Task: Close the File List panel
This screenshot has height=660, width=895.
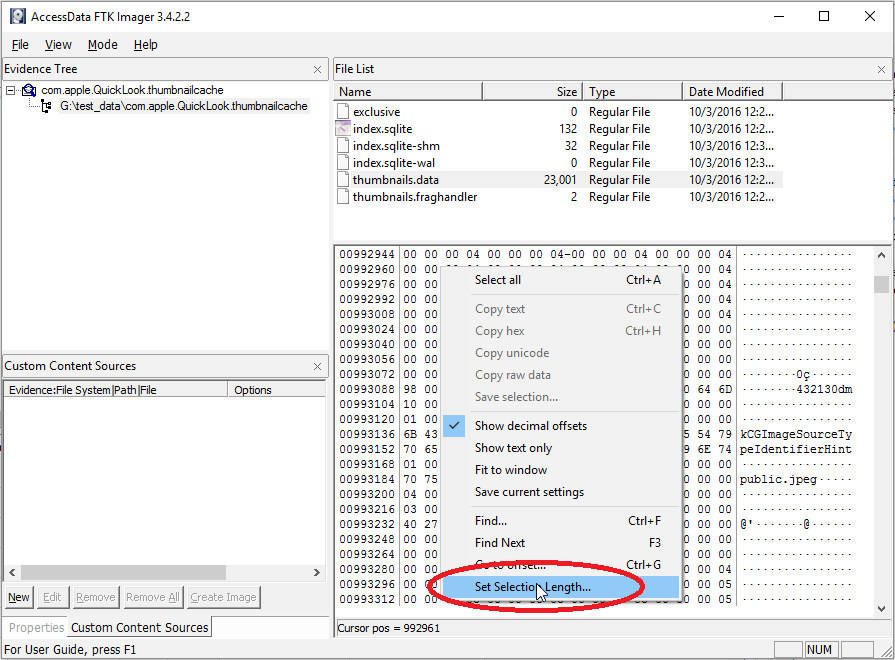Action: (879, 68)
